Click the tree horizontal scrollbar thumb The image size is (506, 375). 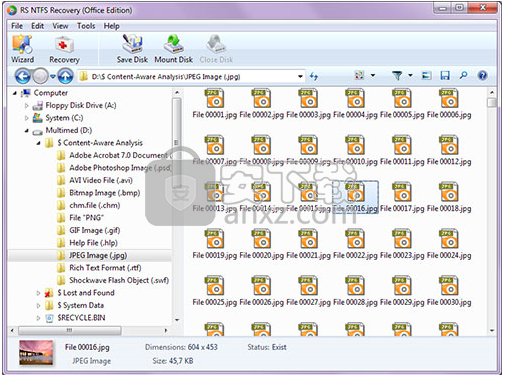coord(70,330)
